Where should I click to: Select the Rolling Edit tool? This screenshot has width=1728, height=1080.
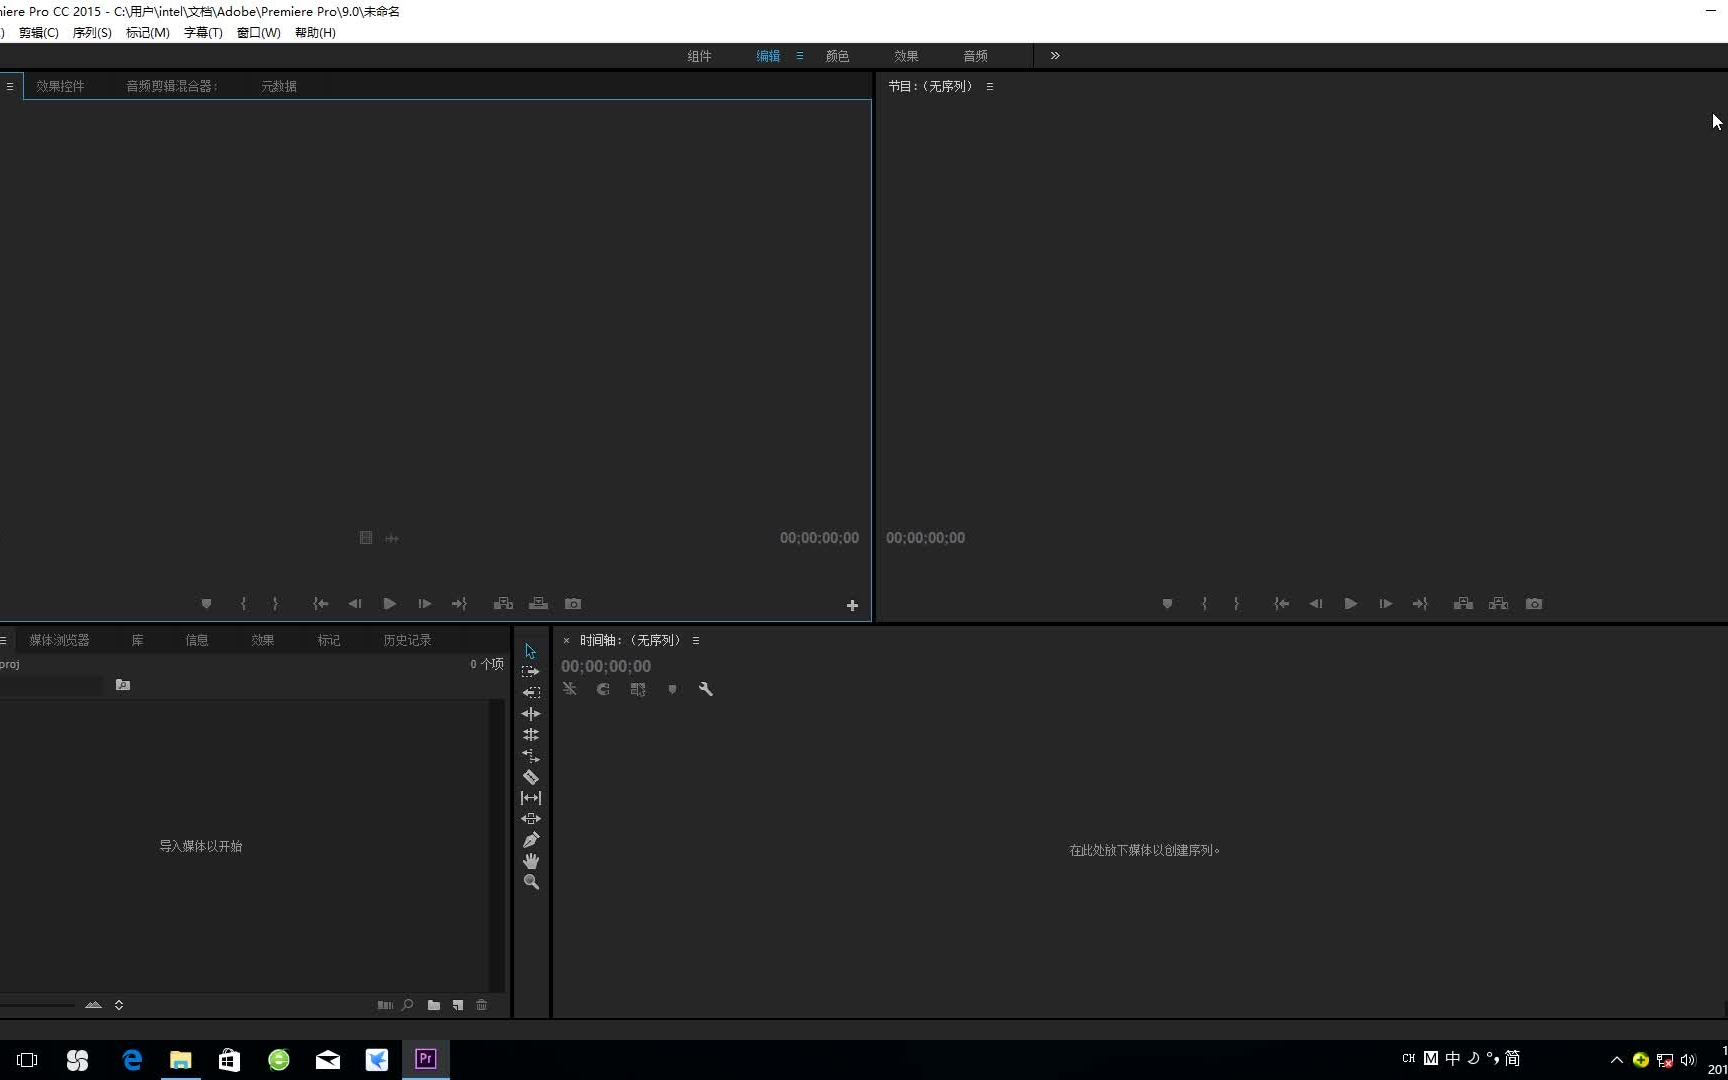coord(530,735)
